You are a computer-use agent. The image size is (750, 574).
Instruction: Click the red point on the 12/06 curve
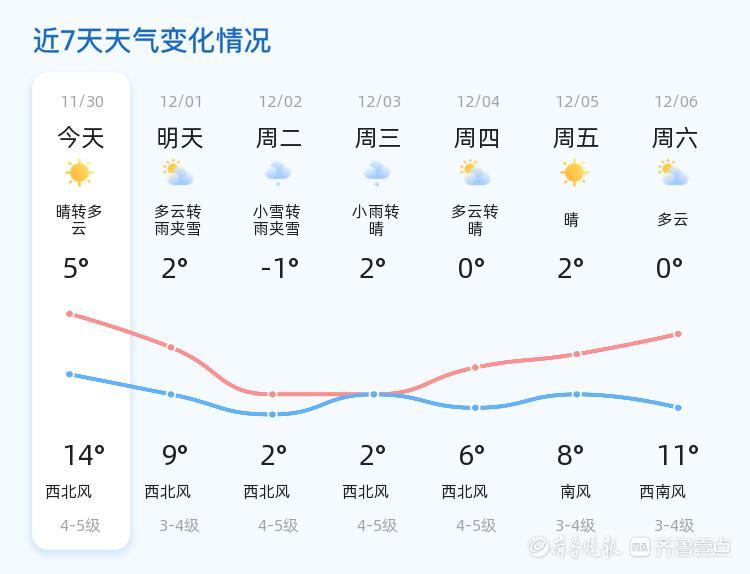click(678, 334)
